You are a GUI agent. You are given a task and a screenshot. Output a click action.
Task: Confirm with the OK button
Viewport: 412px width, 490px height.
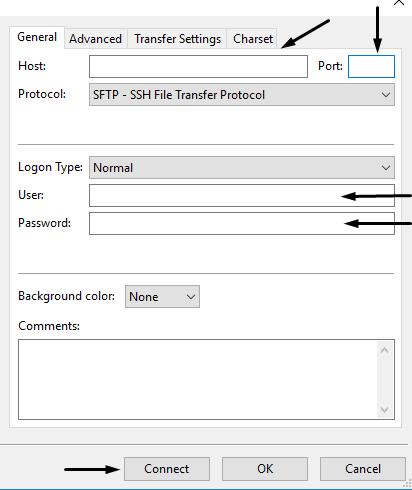click(x=265, y=469)
